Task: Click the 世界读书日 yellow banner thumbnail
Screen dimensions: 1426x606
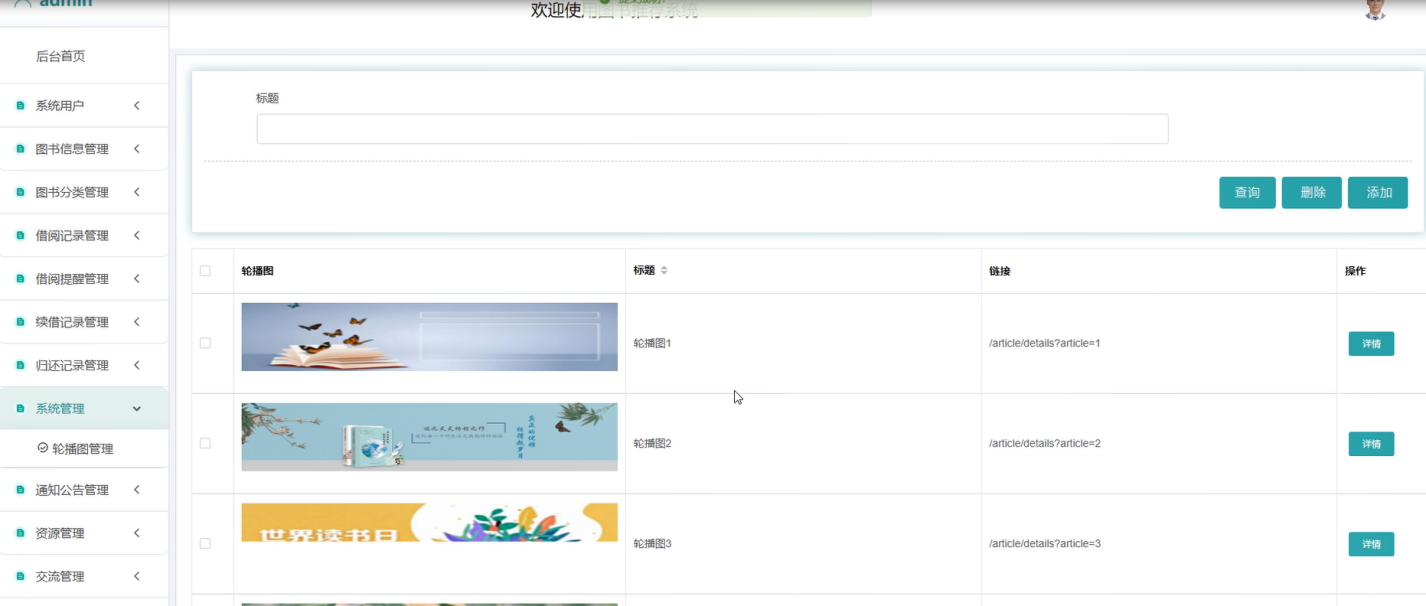Action: (430, 523)
